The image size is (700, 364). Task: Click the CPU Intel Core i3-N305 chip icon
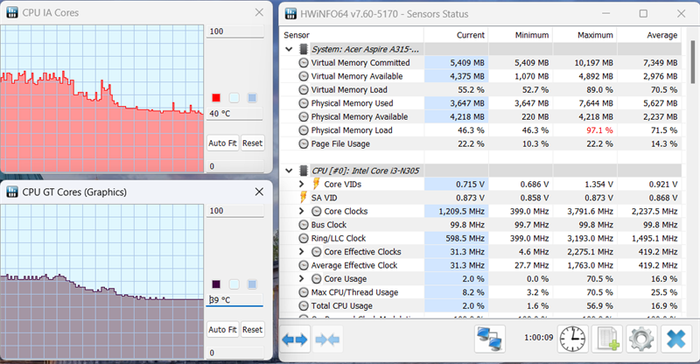pos(304,171)
